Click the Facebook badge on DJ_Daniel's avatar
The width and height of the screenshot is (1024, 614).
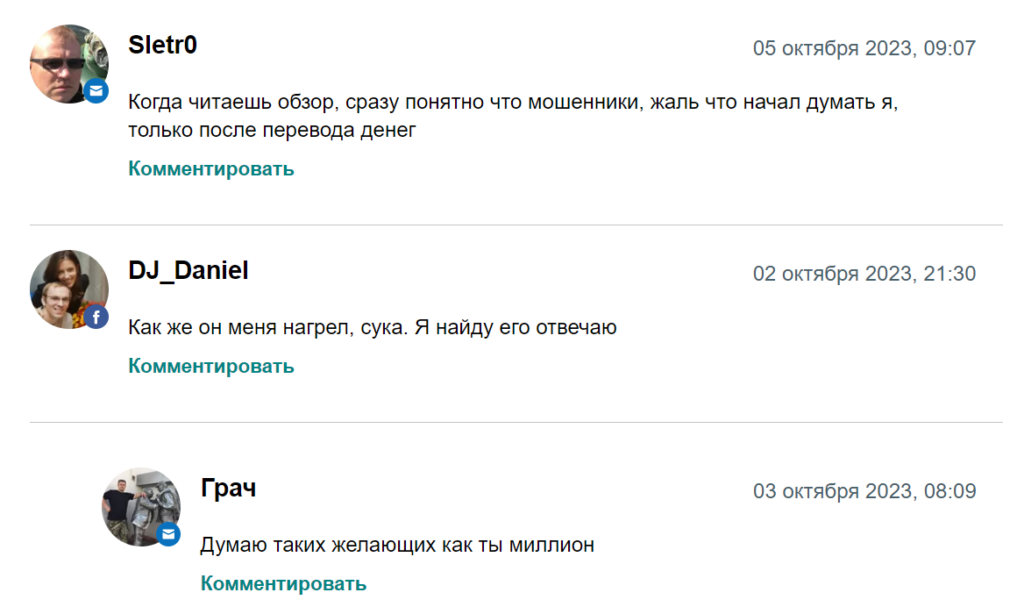96,317
